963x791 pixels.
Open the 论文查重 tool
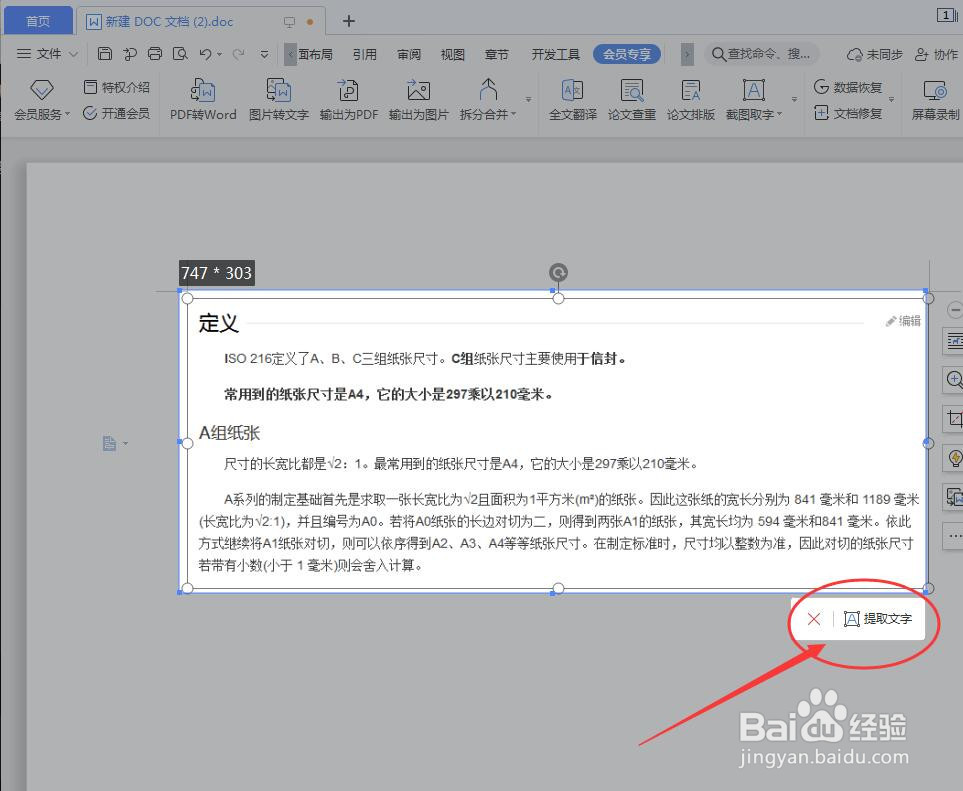[x=632, y=99]
